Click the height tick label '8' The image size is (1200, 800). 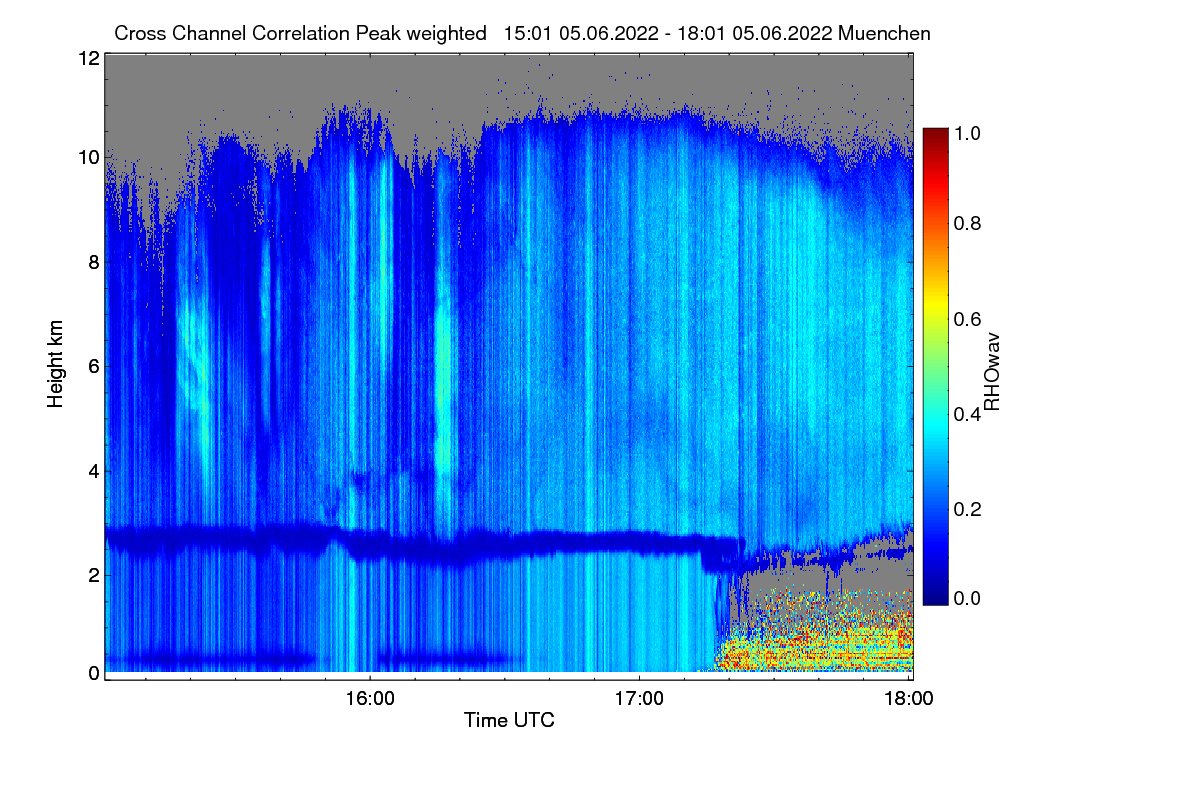click(94, 262)
